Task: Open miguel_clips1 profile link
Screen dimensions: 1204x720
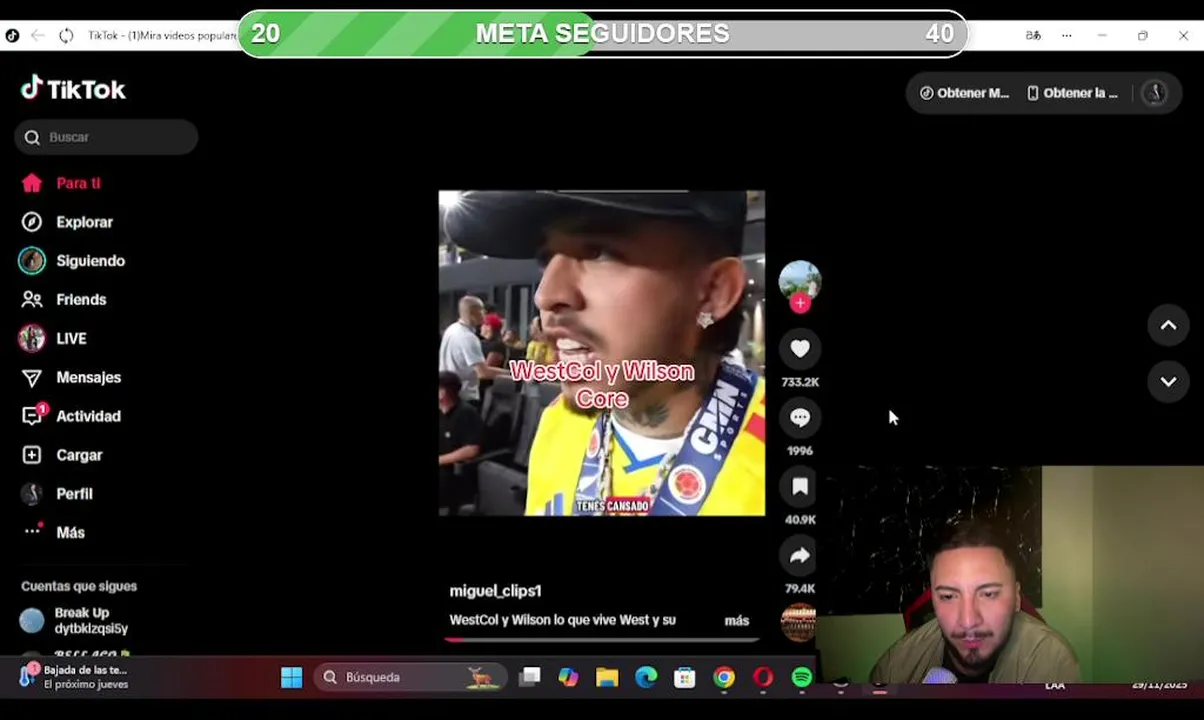Action: [495, 591]
